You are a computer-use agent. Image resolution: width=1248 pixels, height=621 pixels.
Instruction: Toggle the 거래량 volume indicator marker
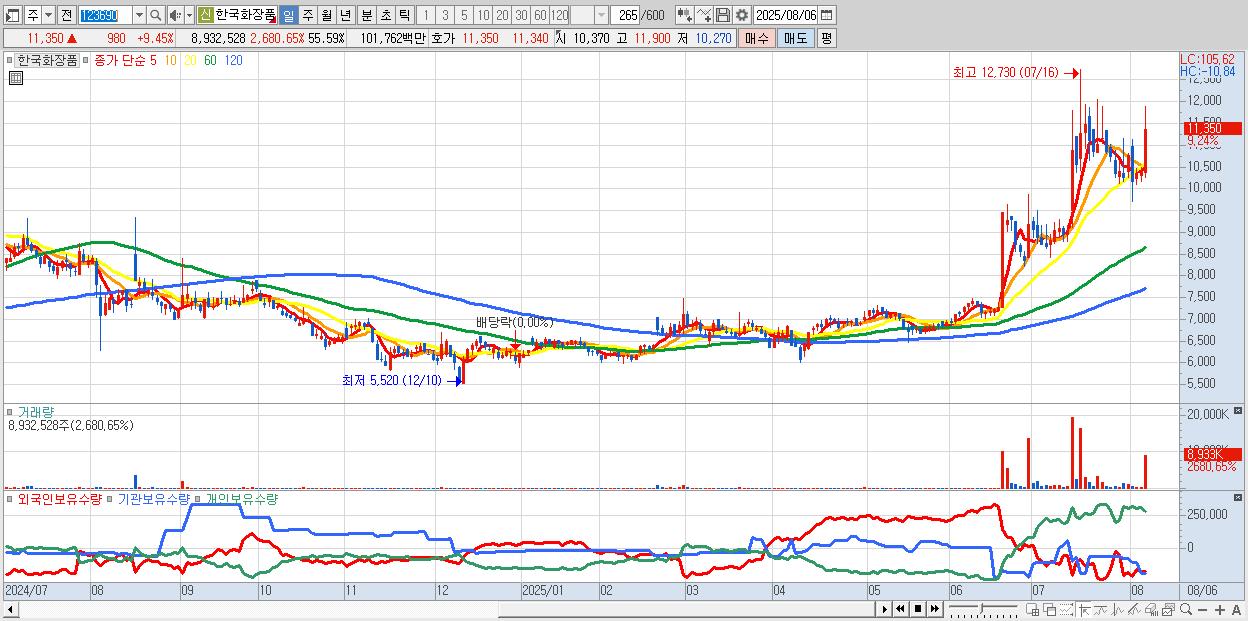[x=10, y=412]
